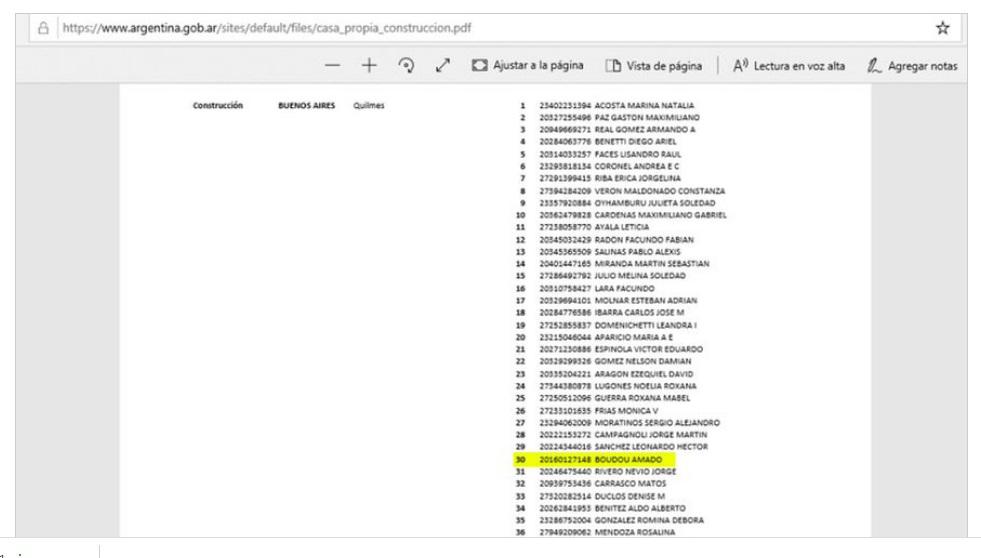Click the BUENOS AIRES province label

coord(307,106)
